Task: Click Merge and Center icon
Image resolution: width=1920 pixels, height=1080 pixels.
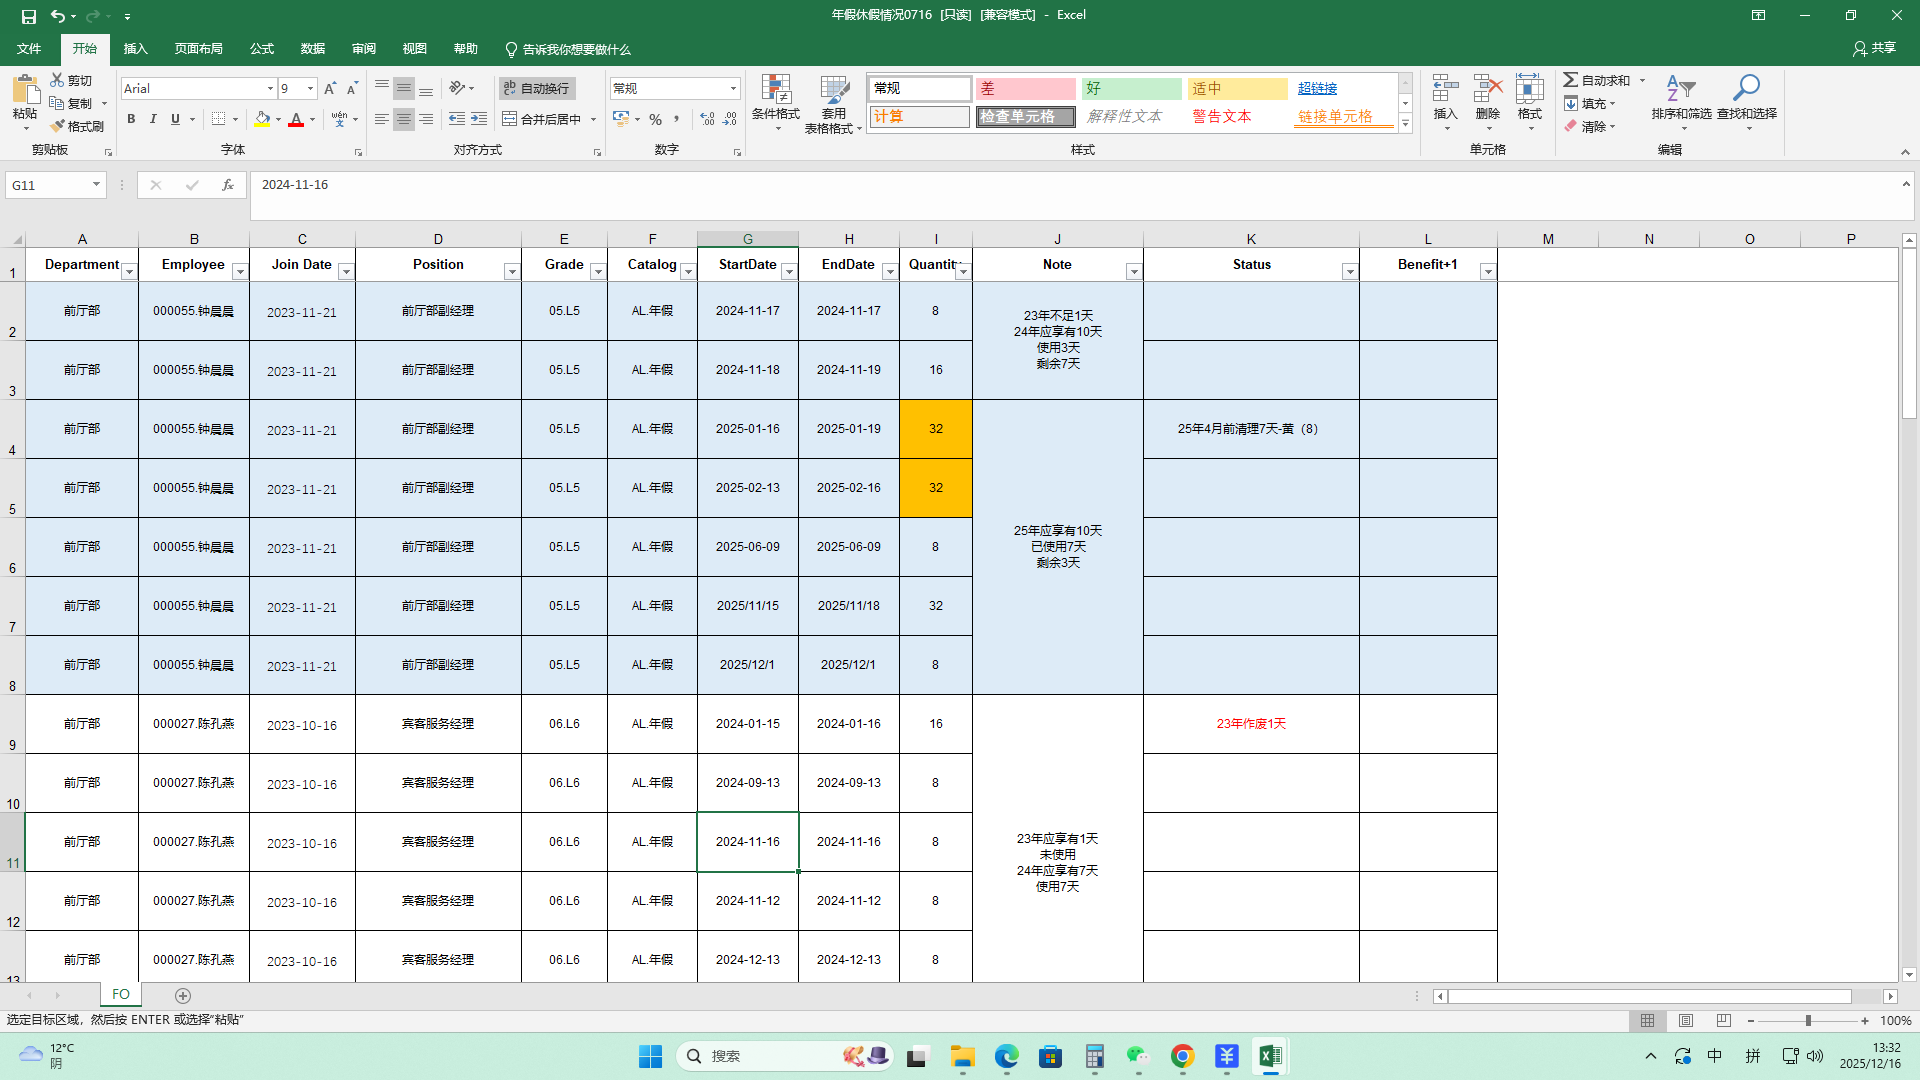Action: coord(510,119)
